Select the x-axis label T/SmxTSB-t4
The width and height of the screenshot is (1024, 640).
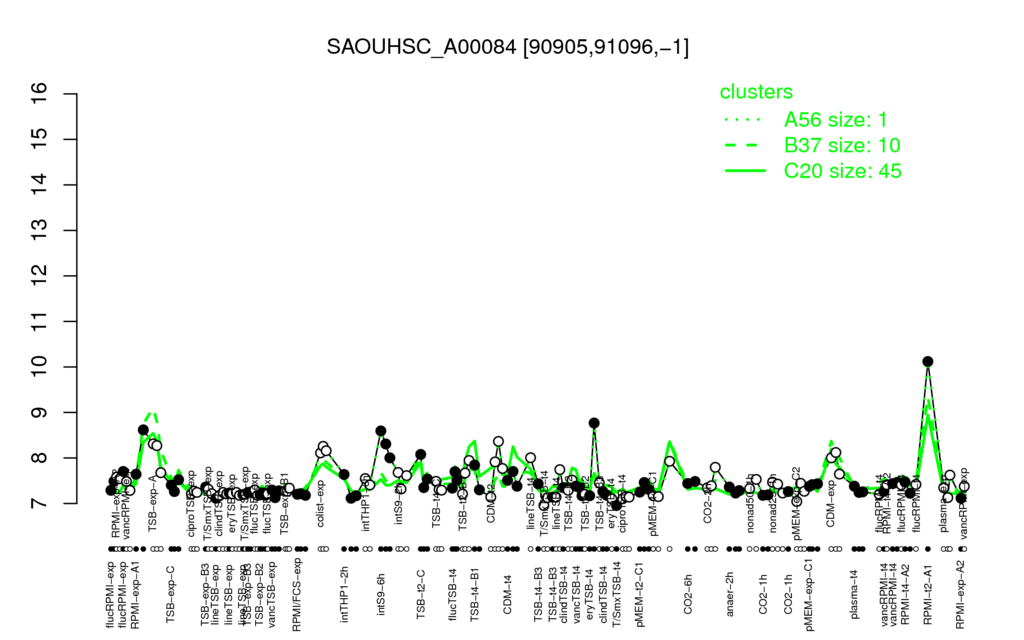coord(614,594)
